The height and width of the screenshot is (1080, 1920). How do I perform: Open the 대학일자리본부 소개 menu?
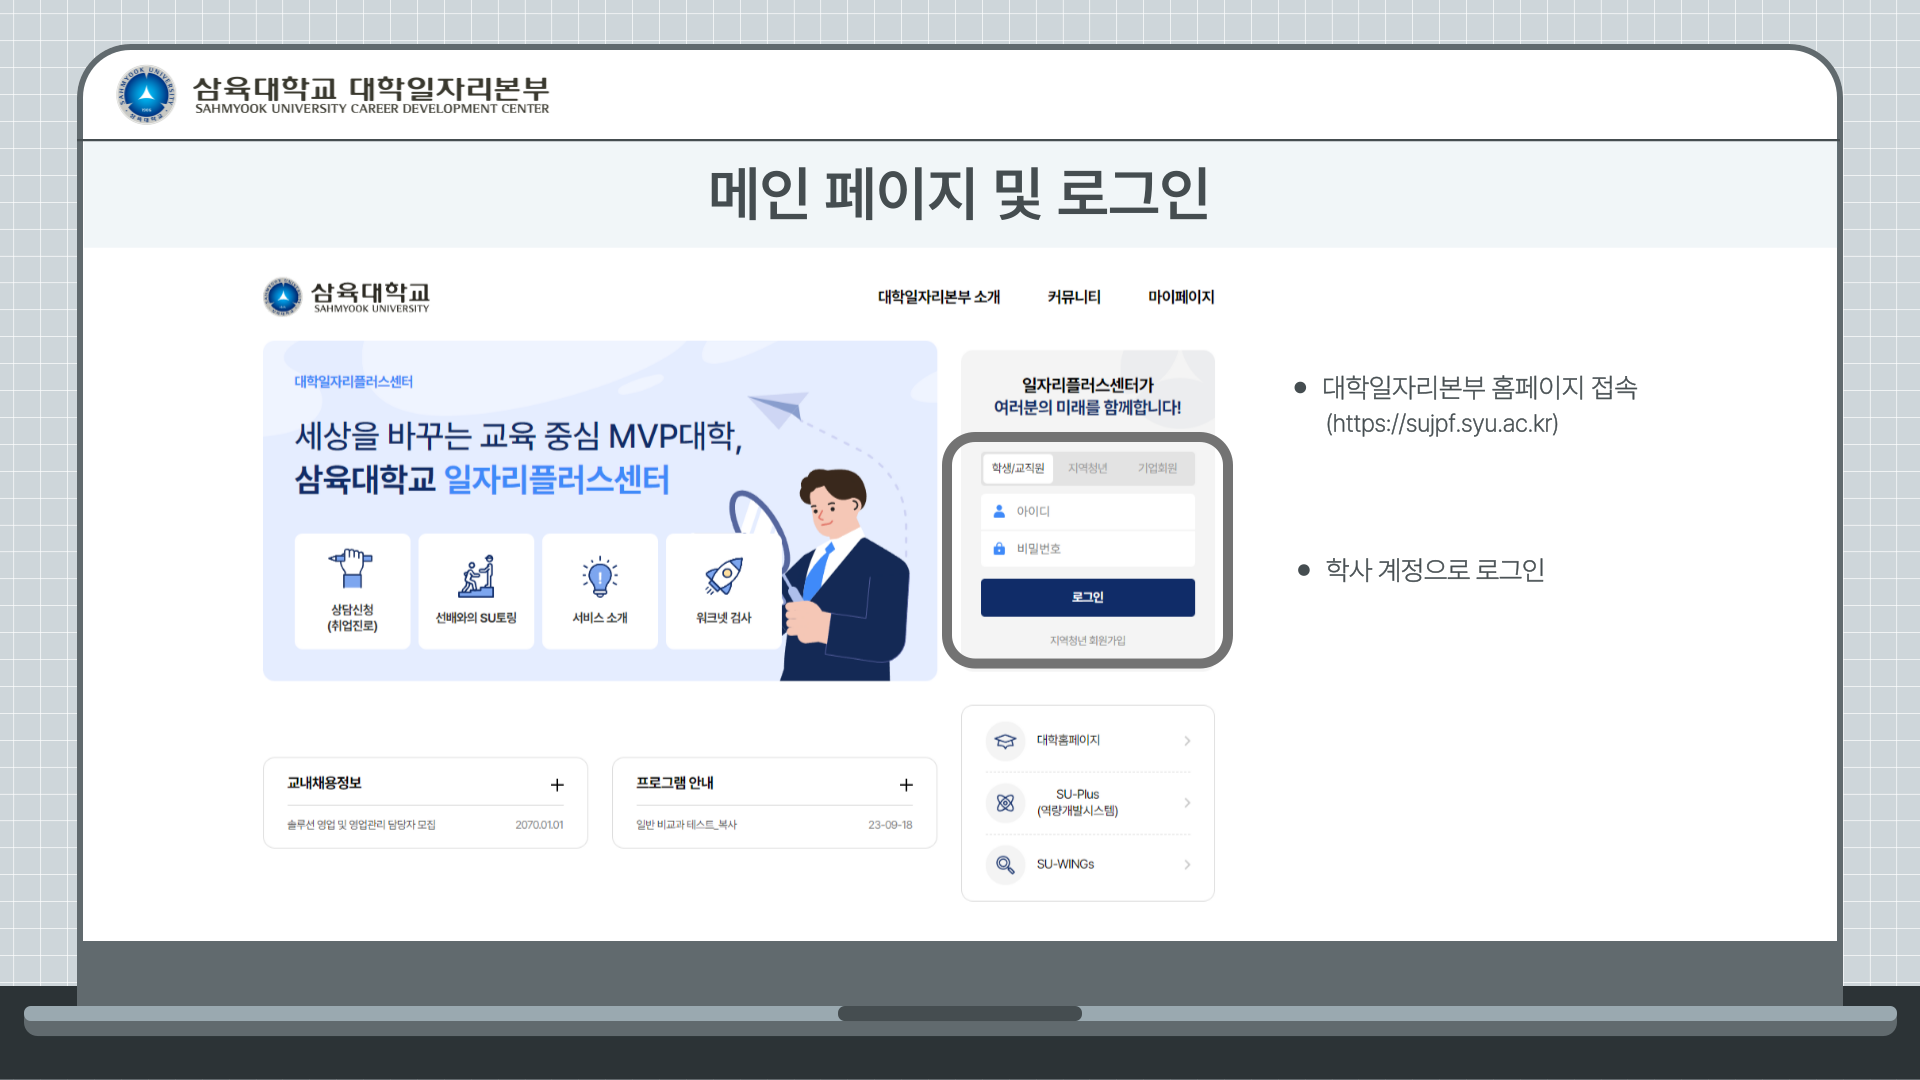click(938, 297)
